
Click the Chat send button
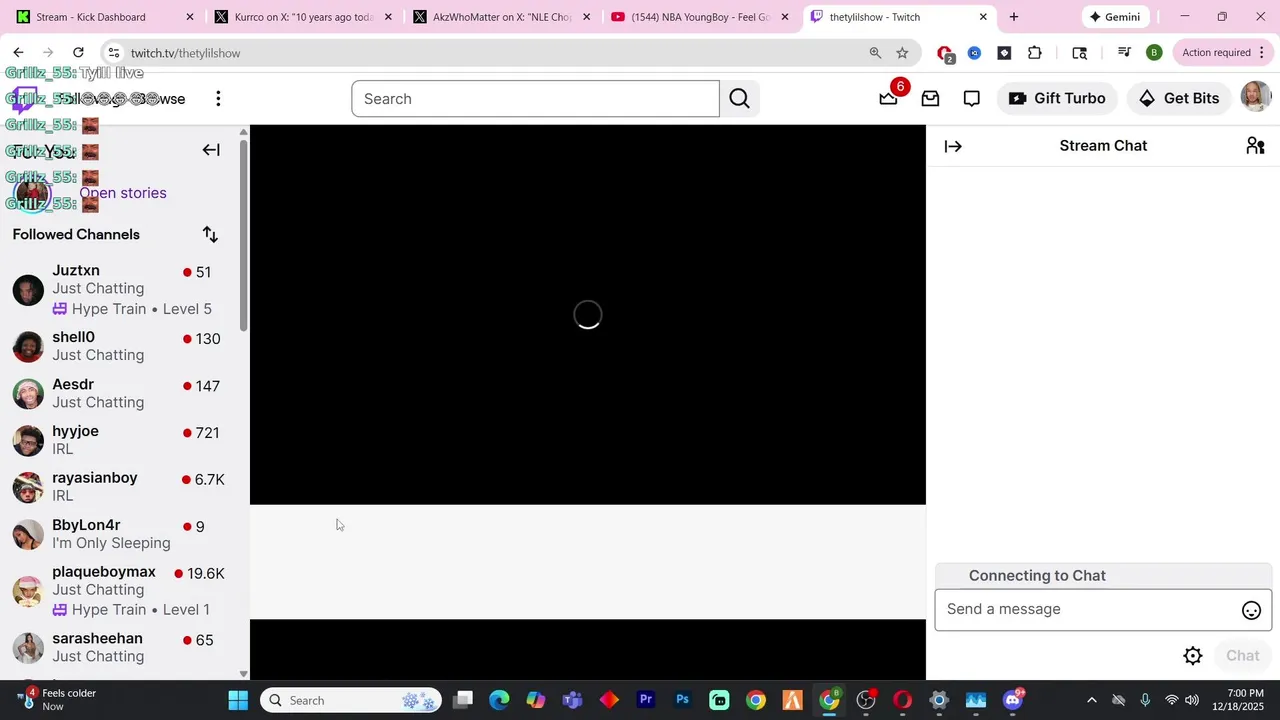1243,656
